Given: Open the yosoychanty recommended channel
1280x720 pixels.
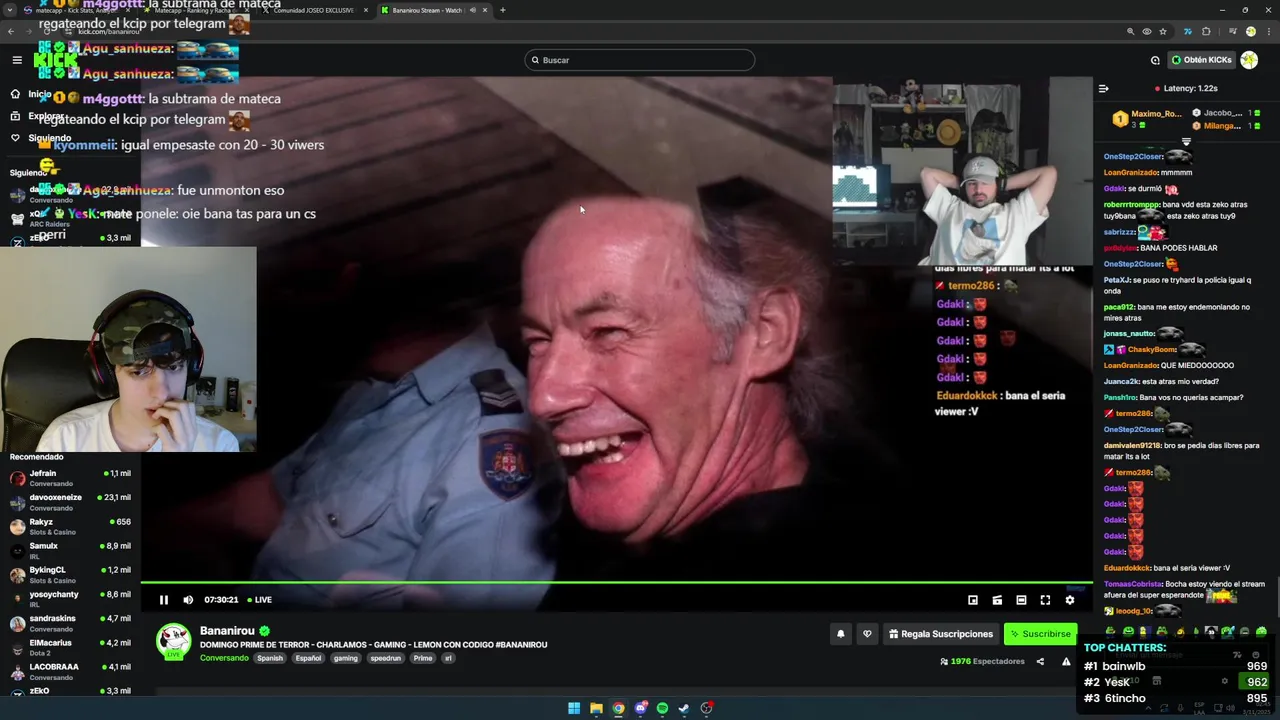Looking at the screenshot, I should [70, 598].
